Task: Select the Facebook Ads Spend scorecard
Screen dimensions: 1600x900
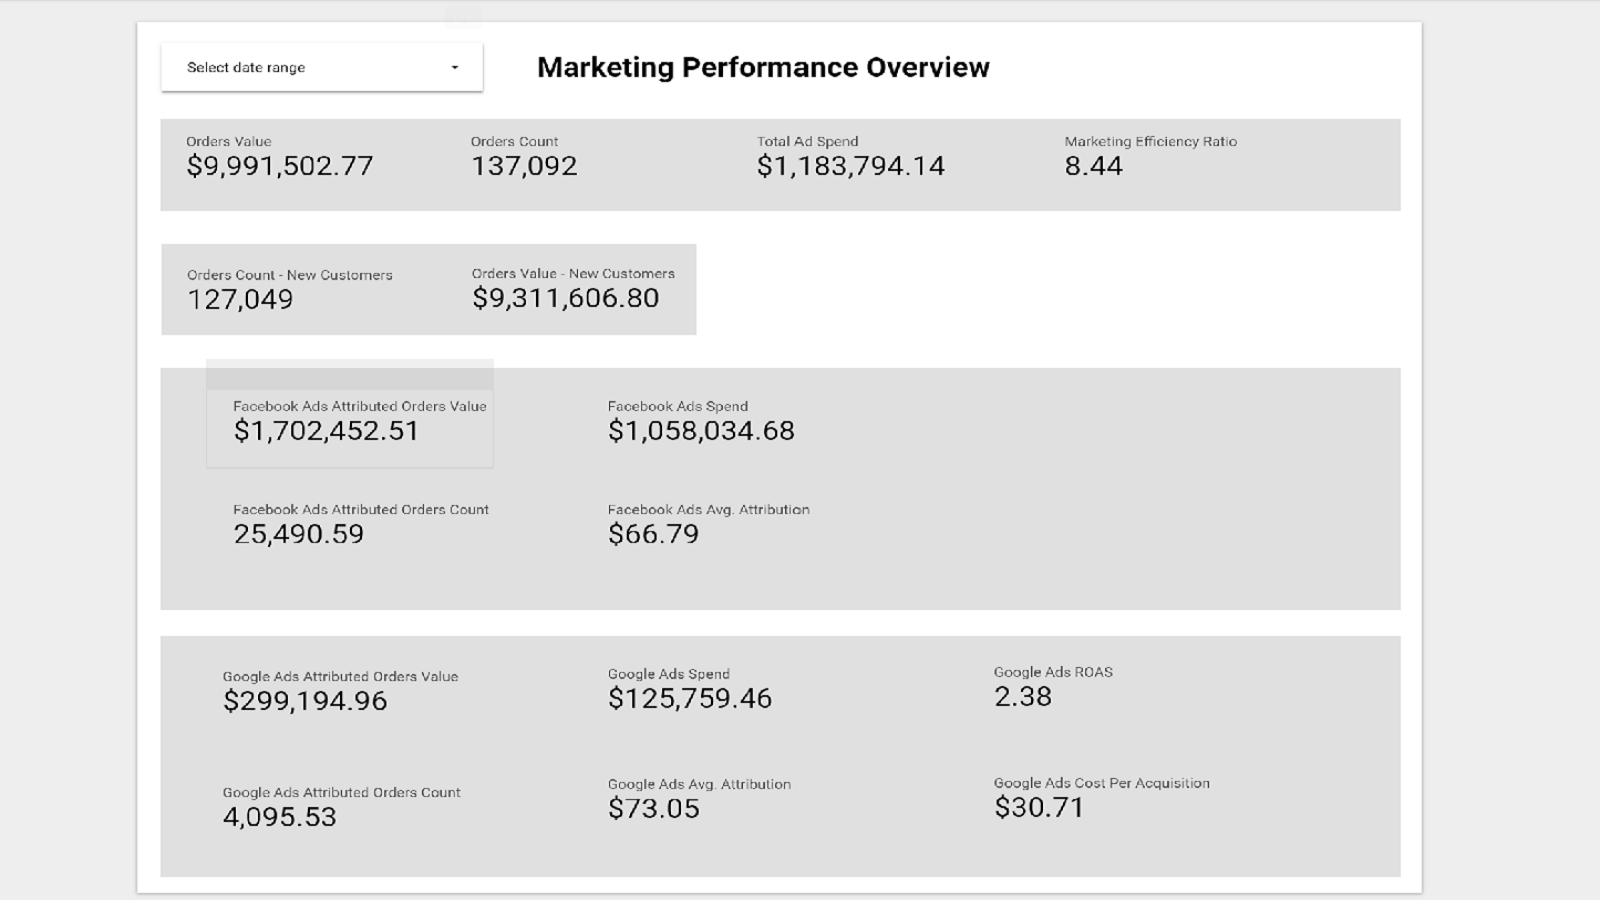Action: (701, 422)
